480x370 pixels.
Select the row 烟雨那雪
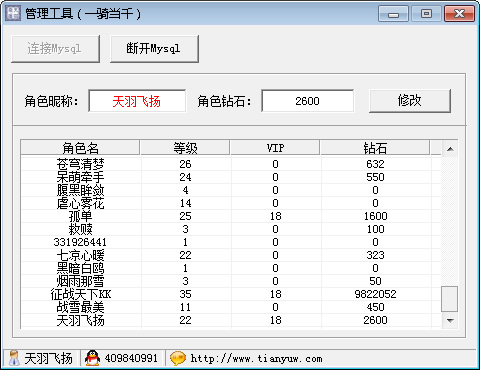[231, 281]
